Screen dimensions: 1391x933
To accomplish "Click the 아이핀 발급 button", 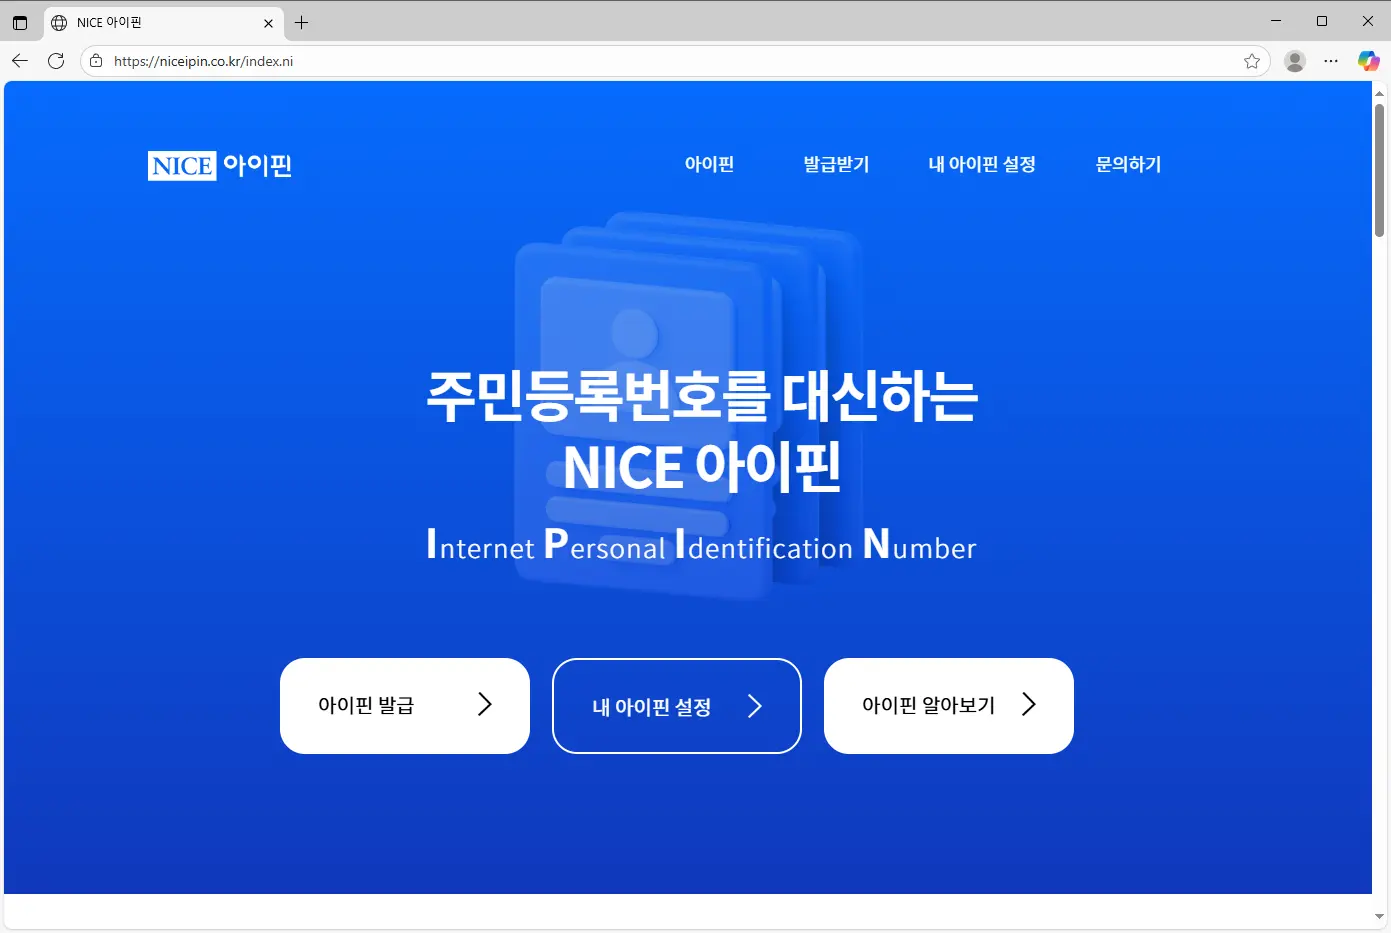I will (405, 706).
